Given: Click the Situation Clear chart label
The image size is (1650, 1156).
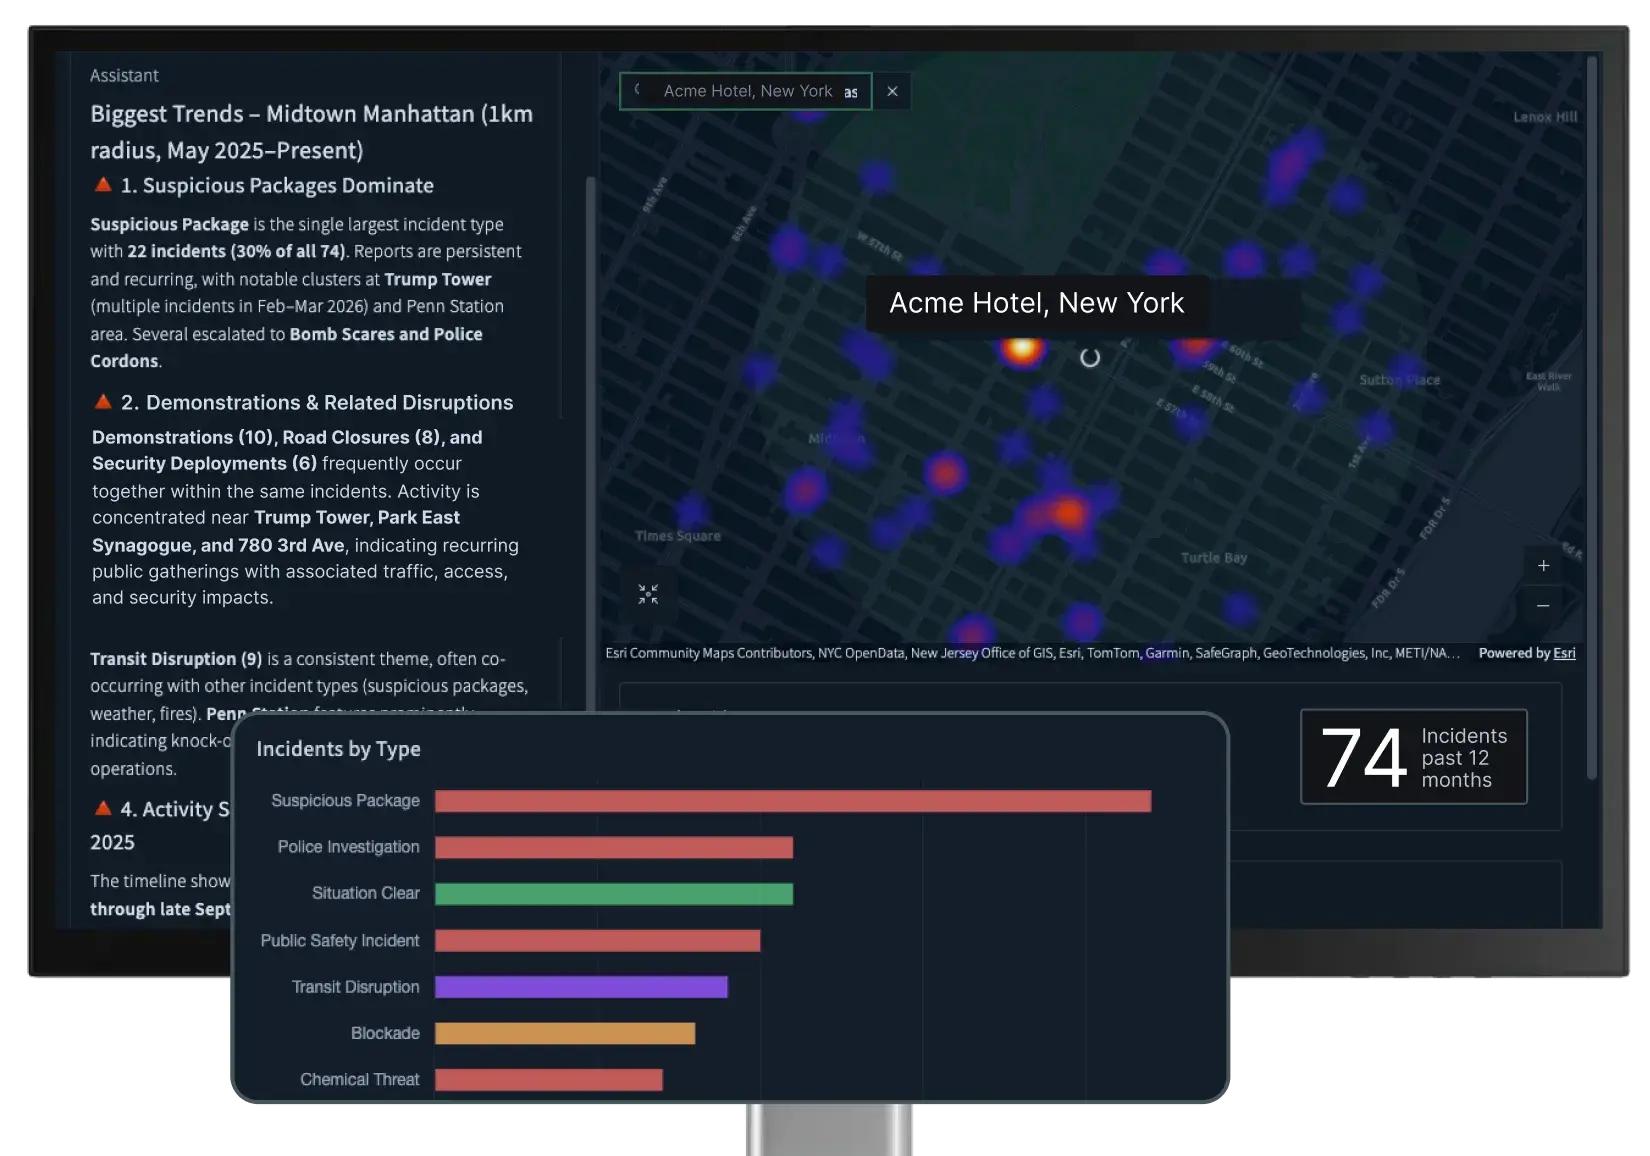Looking at the screenshot, I should click(365, 893).
